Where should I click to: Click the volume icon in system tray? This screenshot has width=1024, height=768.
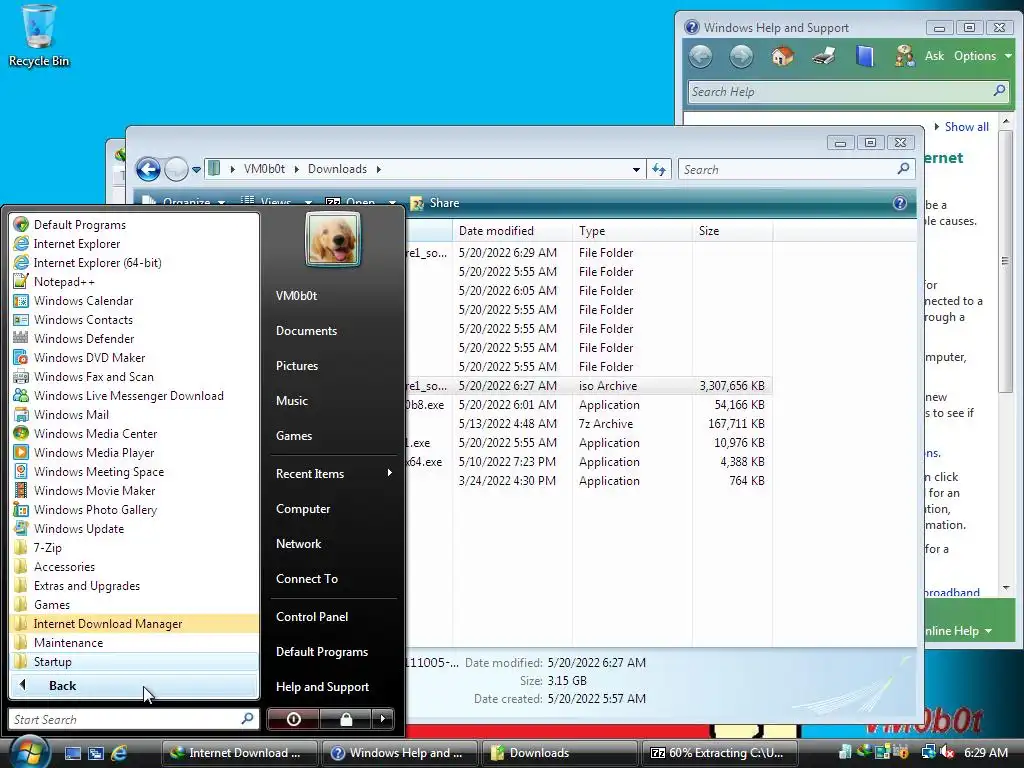[x=947, y=752]
